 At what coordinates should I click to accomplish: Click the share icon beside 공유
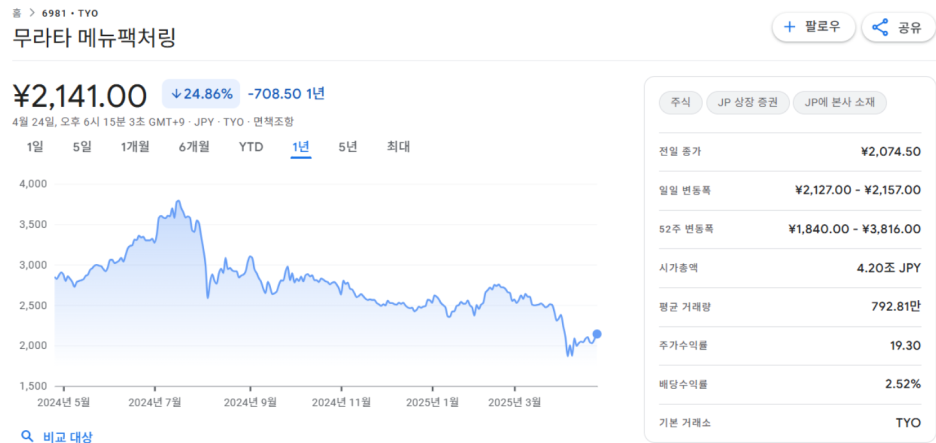tap(880, 27)
